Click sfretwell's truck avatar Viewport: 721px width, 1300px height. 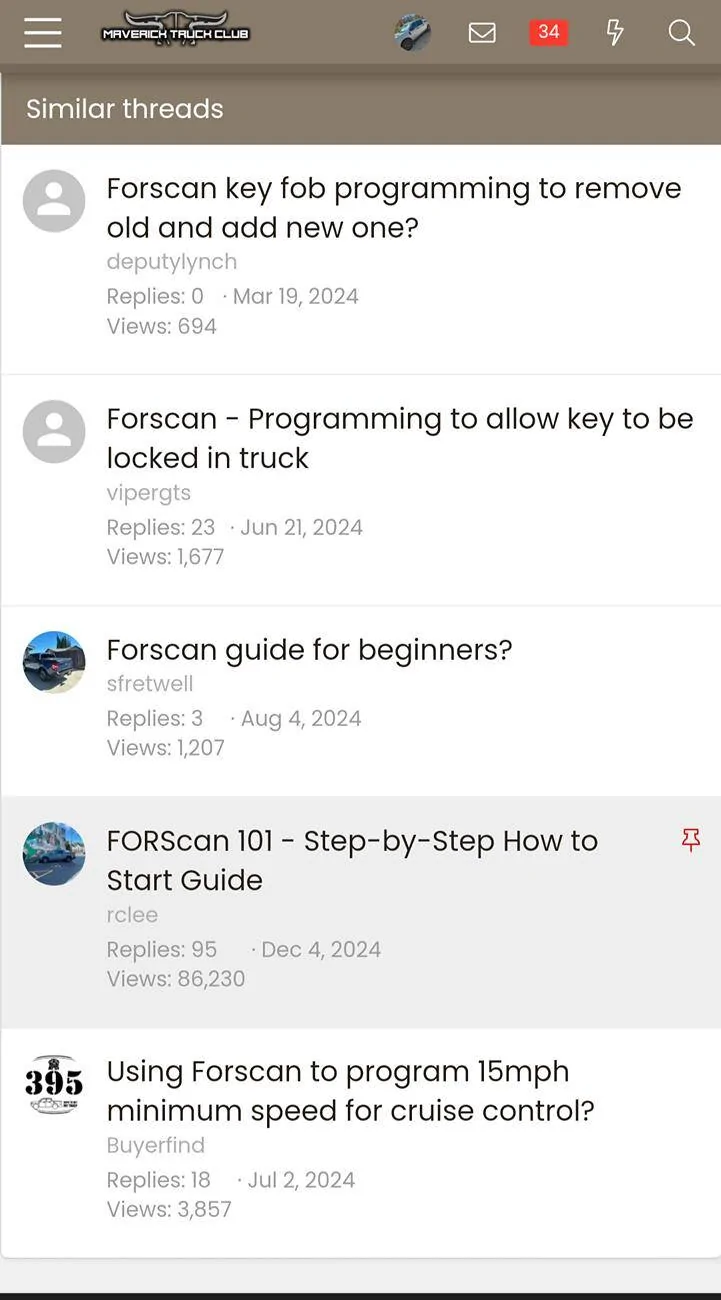[x=54, y=662]
